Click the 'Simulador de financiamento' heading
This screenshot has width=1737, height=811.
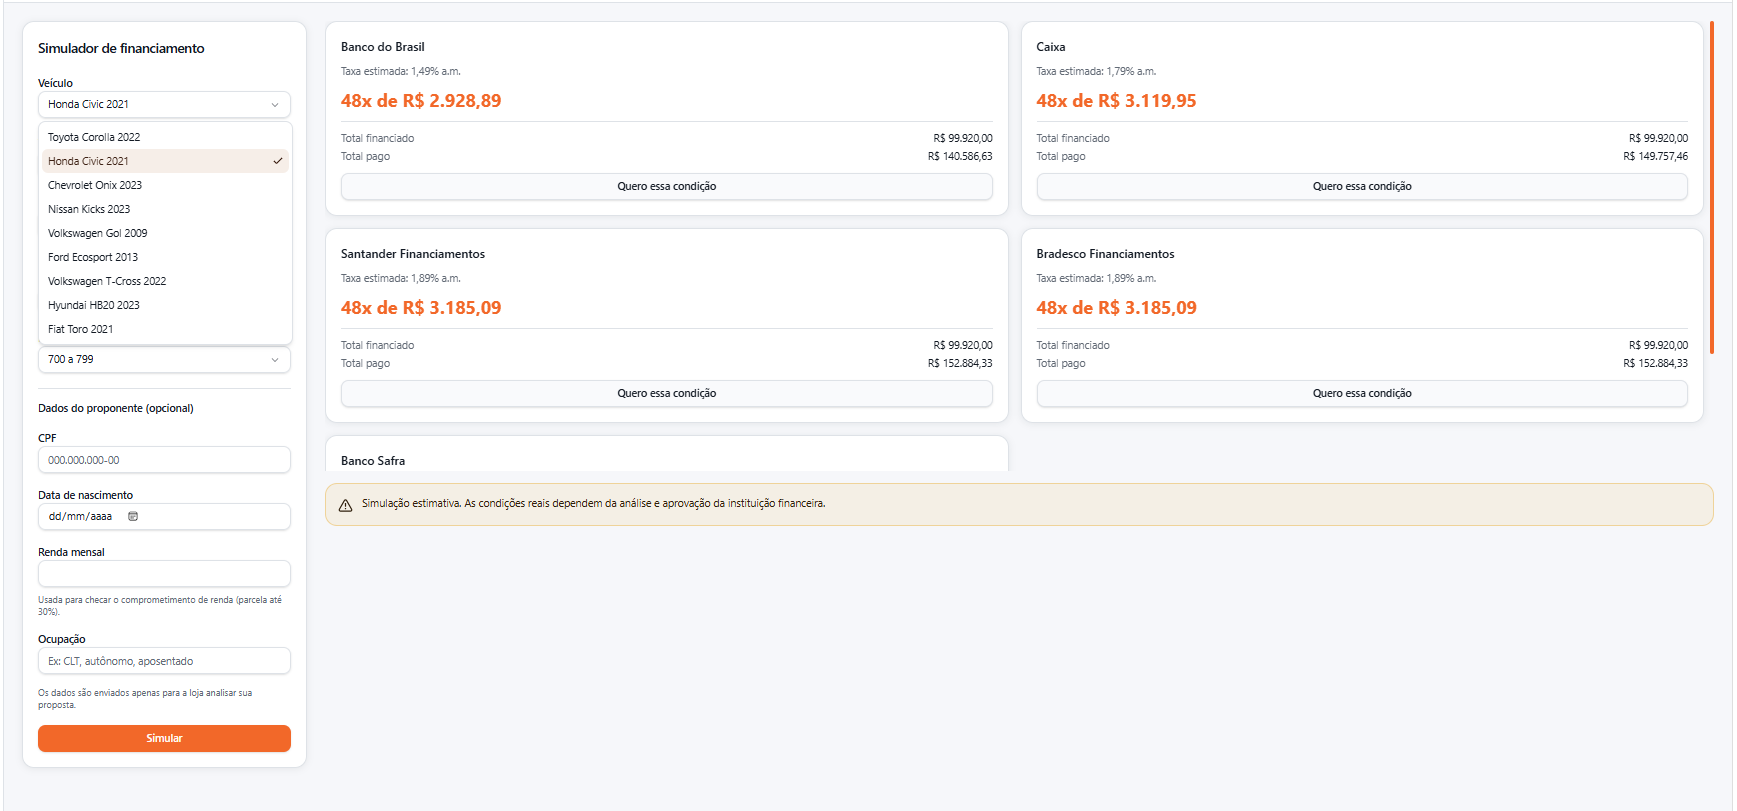(x=121, y=48)
